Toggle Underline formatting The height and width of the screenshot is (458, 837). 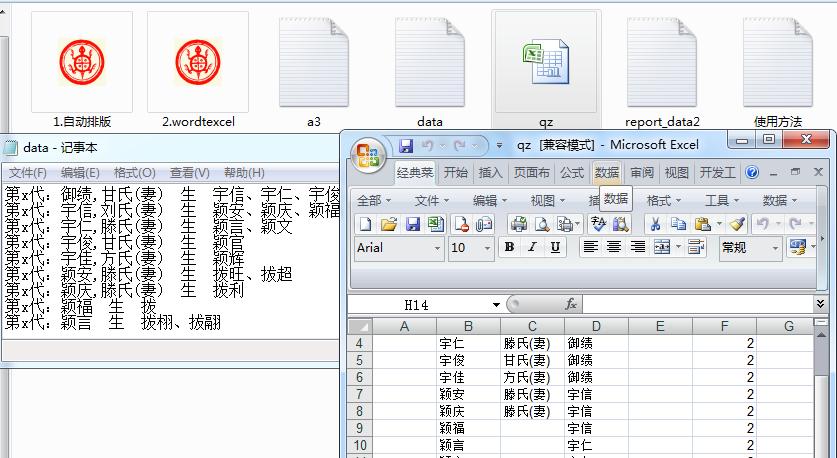click(x=555, y=247)
